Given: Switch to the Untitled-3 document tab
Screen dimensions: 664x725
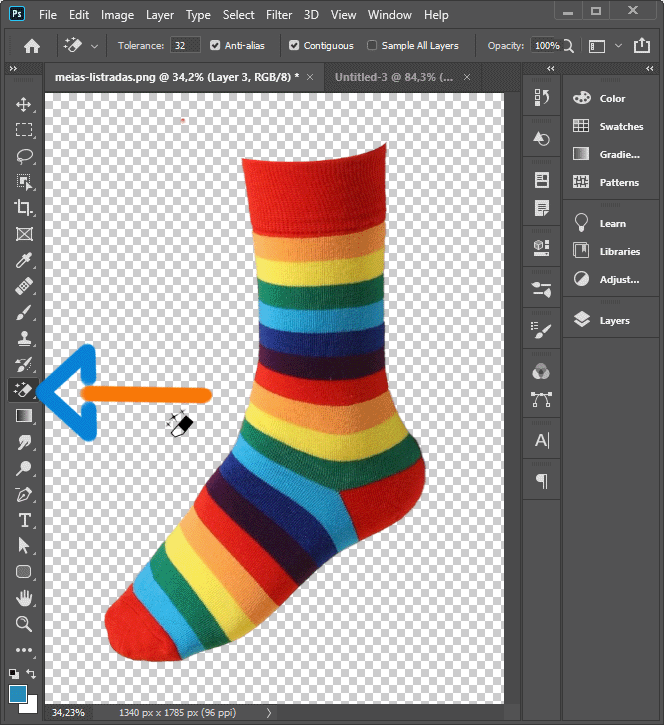Looking at the screenshot, I should coord(393,77).
